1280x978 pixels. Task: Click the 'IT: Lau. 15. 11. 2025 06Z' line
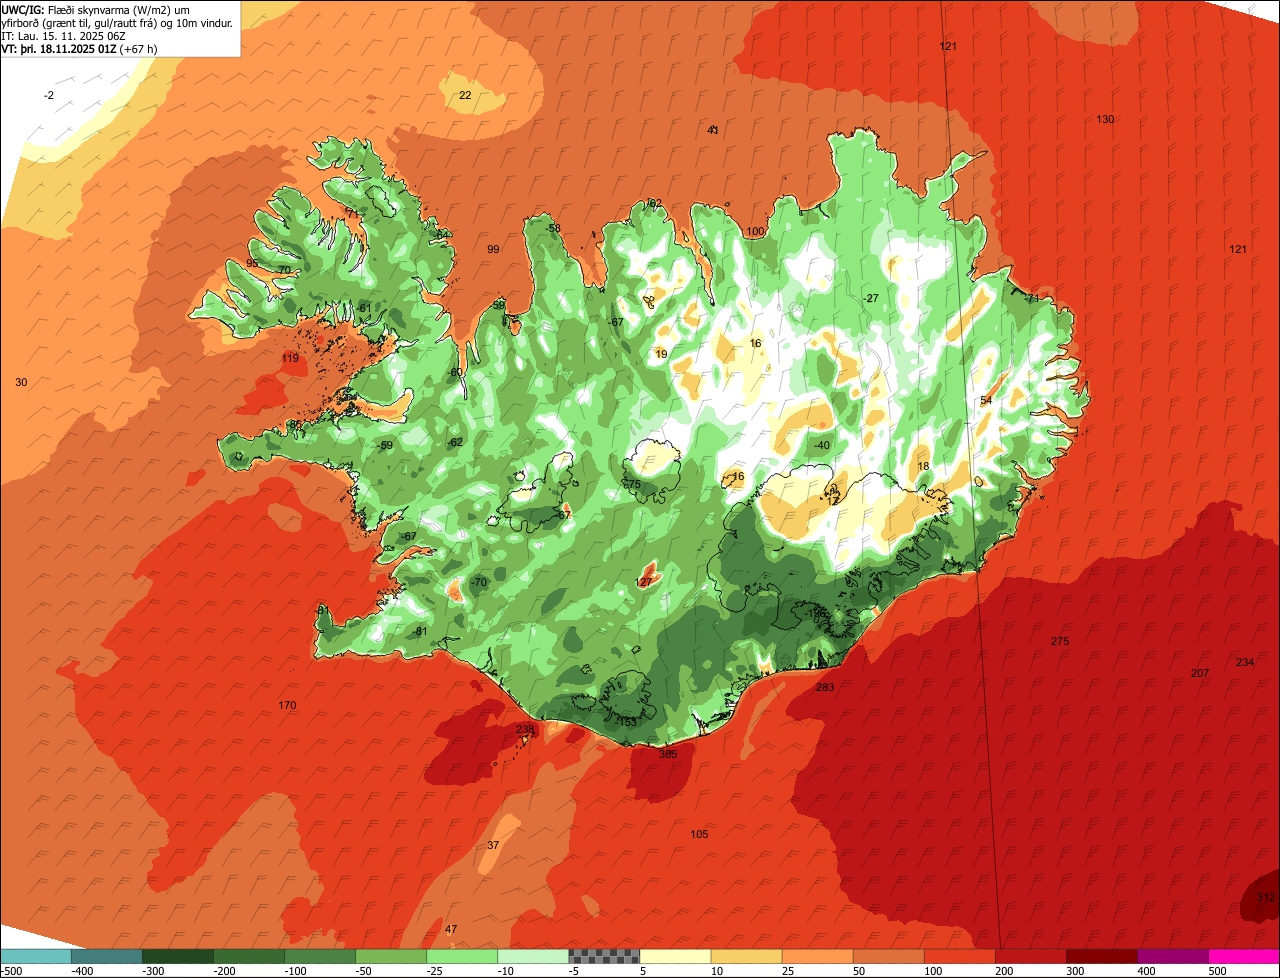click(x=63, y=36)
